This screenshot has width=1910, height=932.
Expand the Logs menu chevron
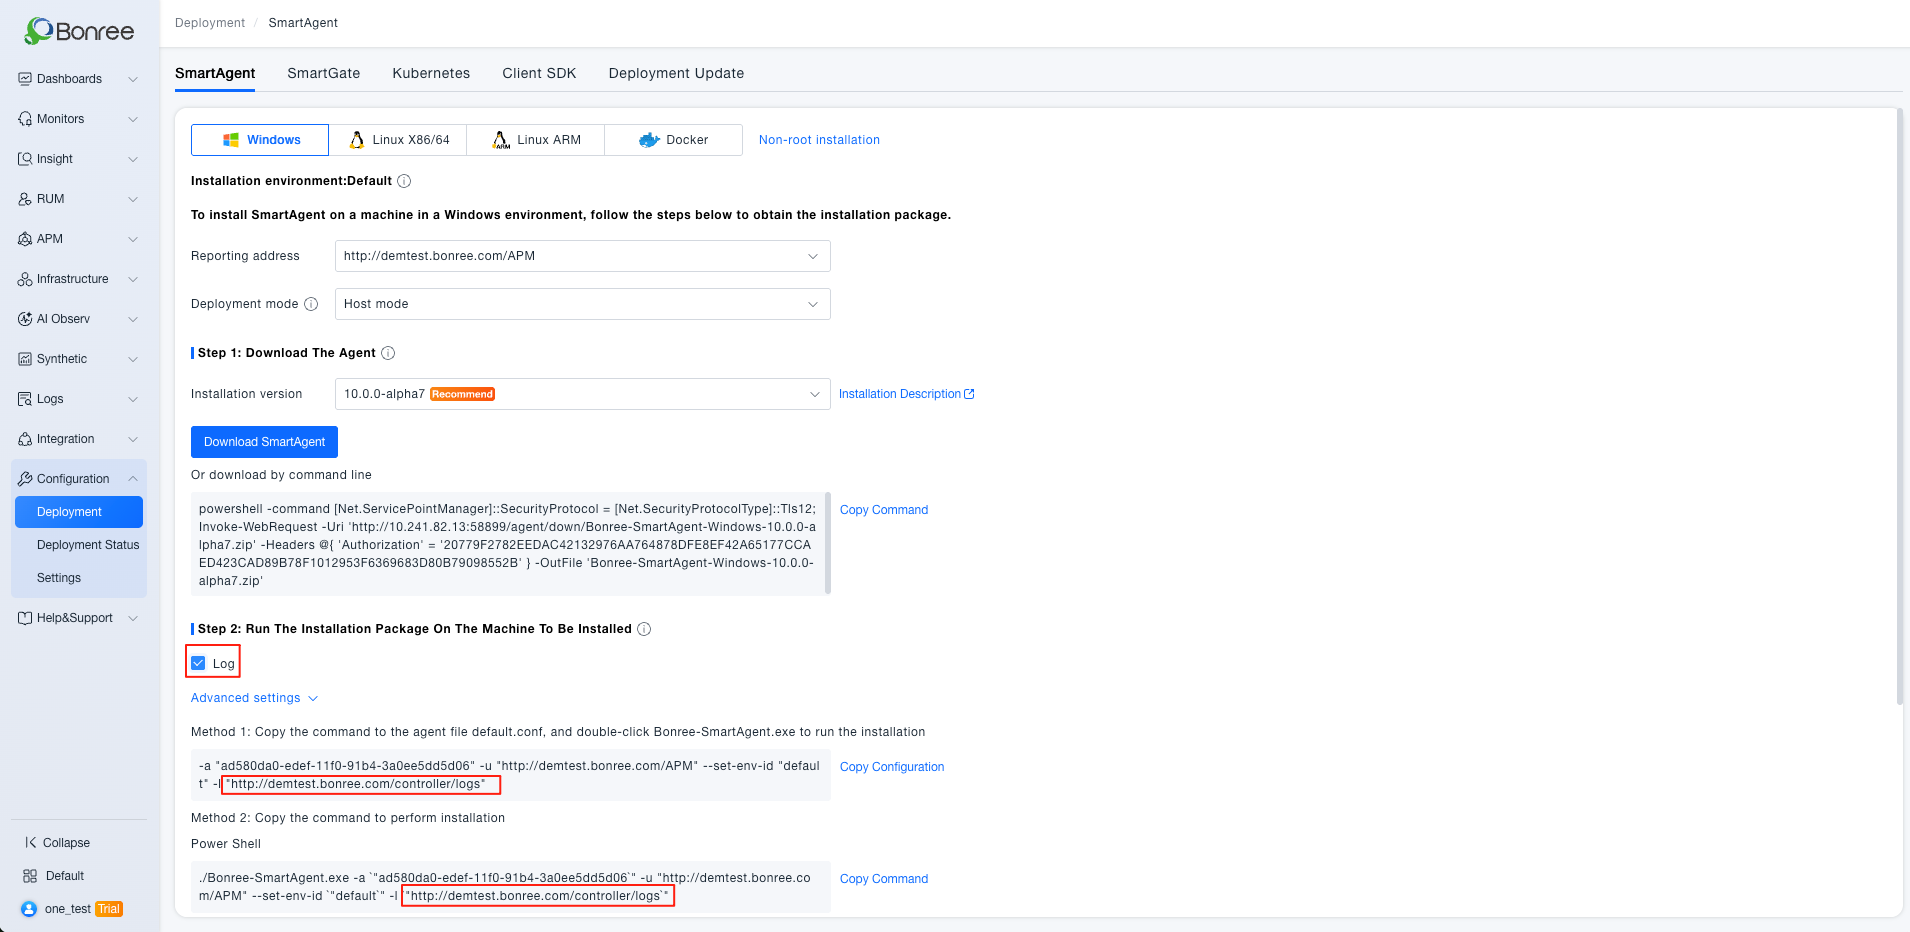click(x=133, y=399)
